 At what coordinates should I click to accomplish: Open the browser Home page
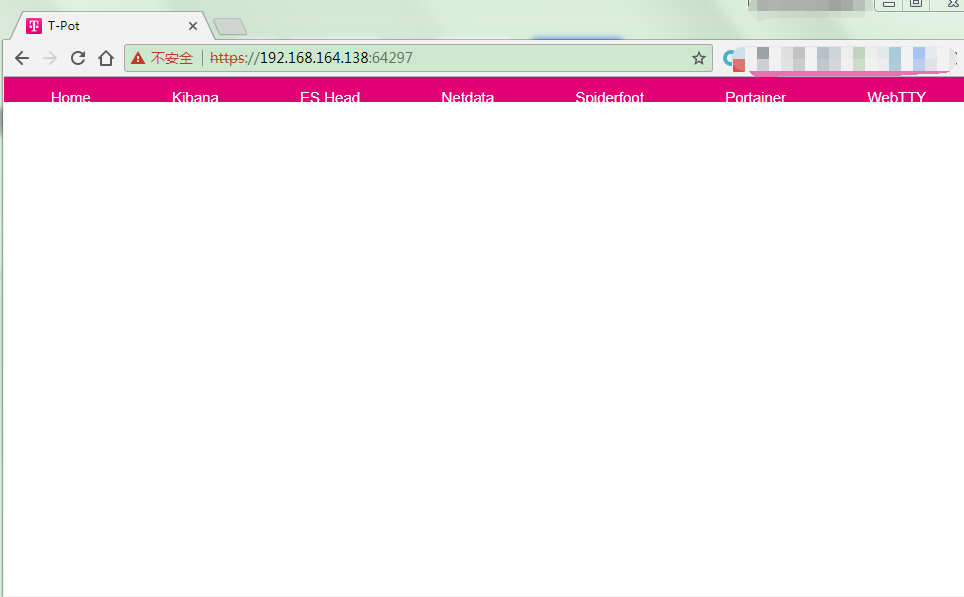pyautogui.click(x=106, y=58)
